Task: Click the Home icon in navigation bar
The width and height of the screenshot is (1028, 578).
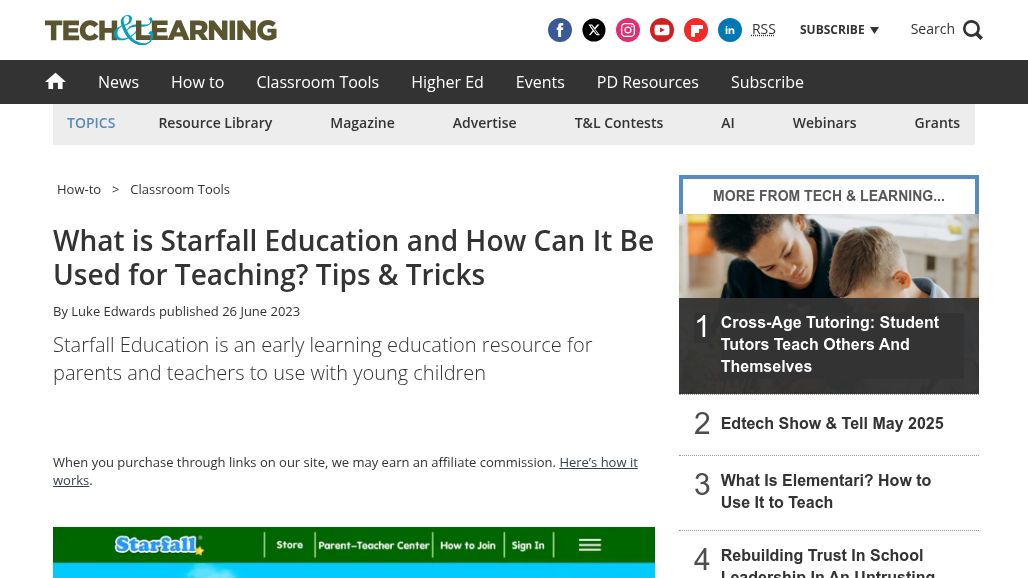Action: coord(55,81)
